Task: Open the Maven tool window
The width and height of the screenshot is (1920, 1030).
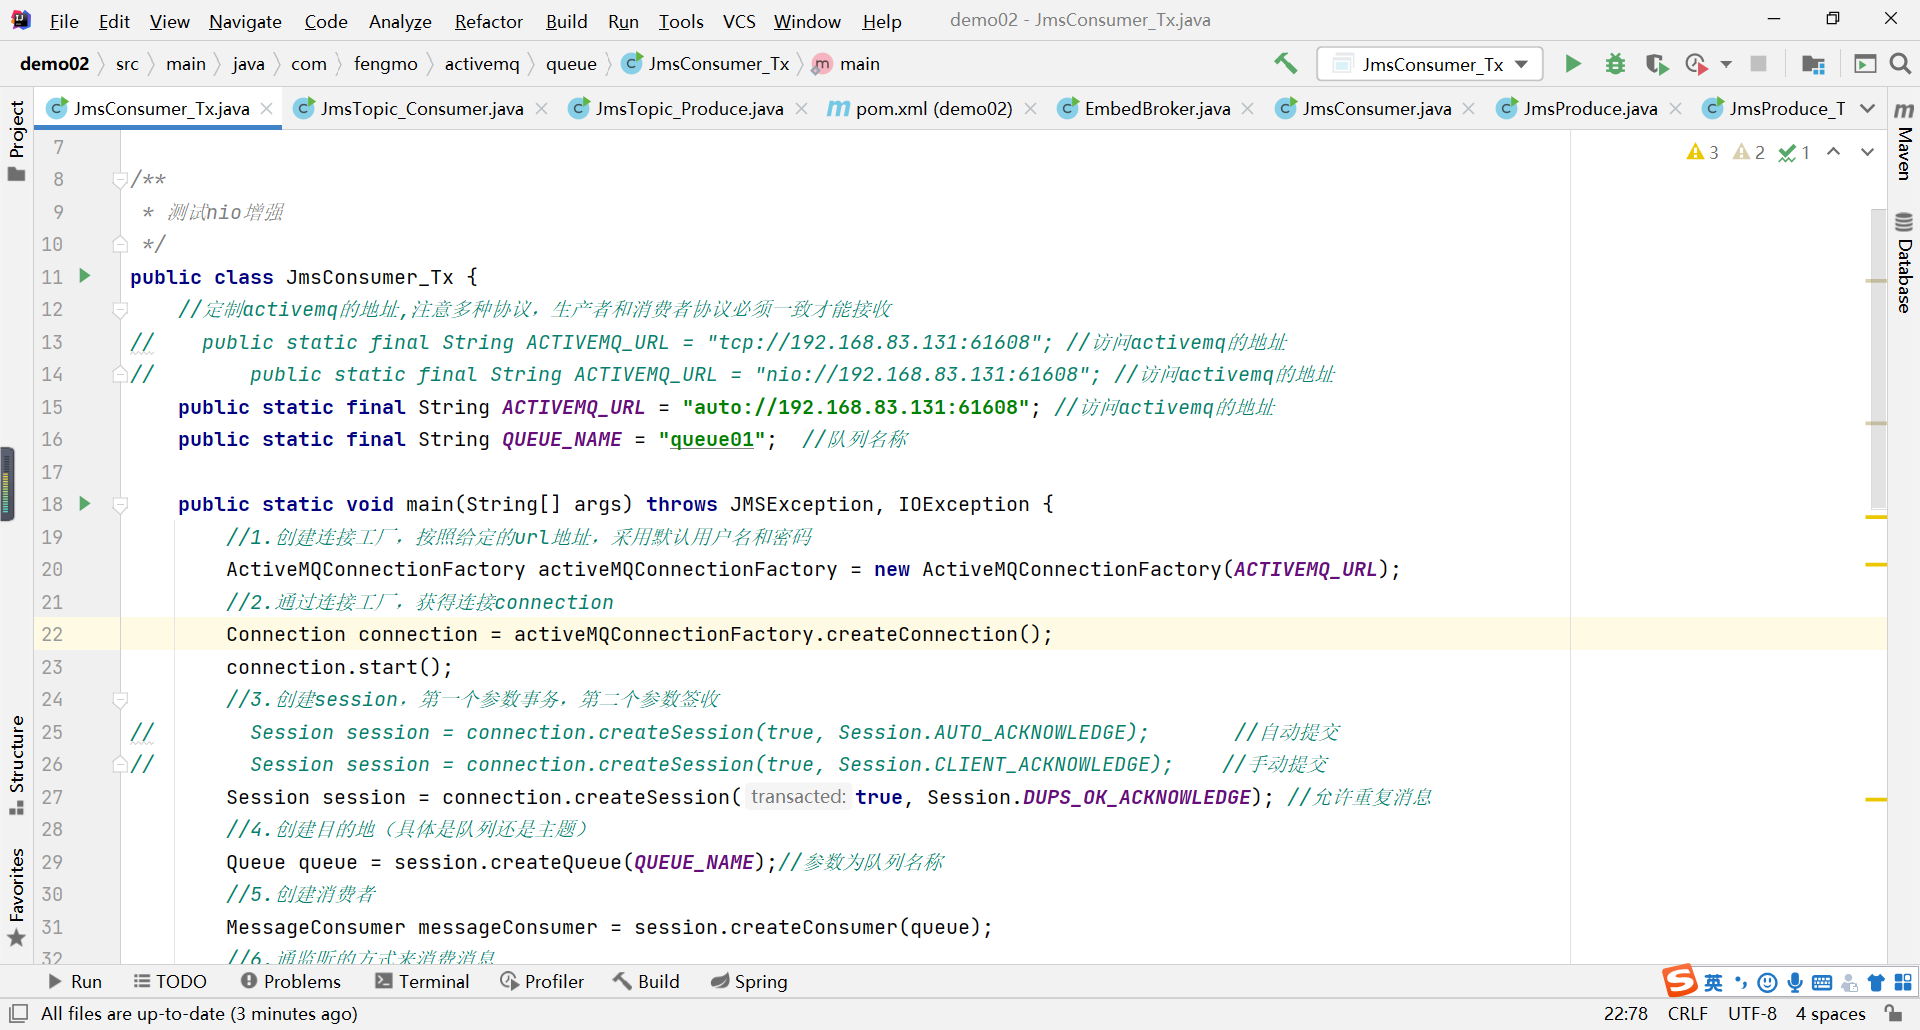Action: coord(1904,141)
